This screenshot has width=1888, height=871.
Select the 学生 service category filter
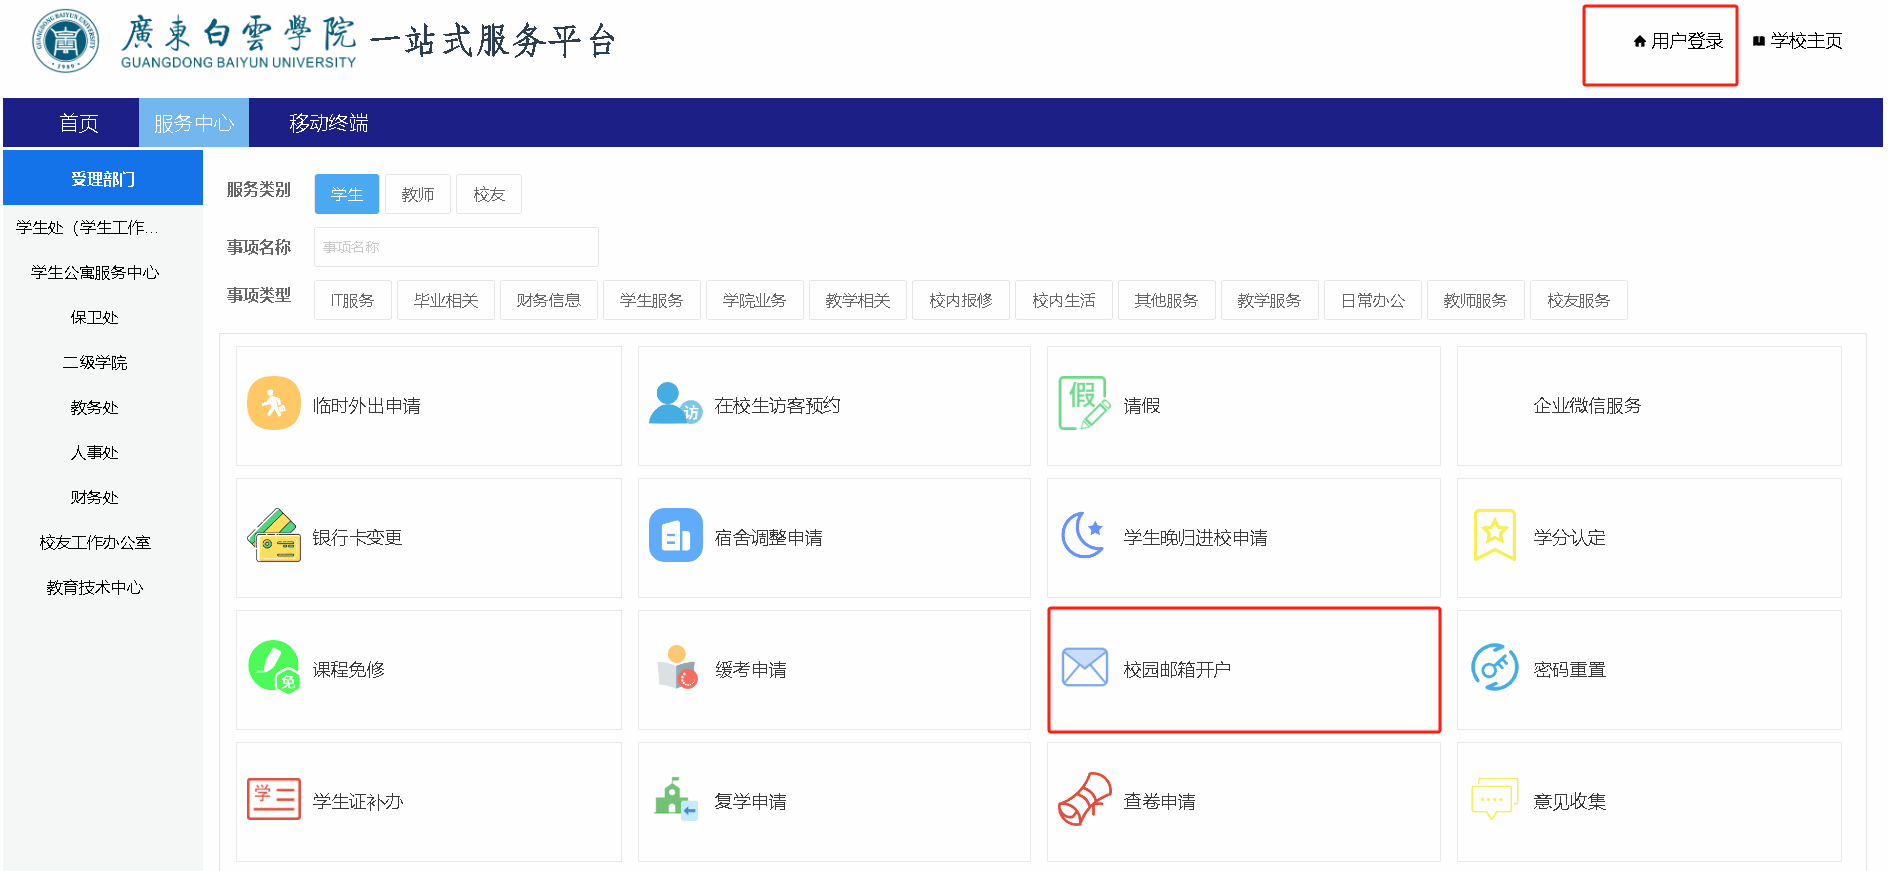pos(347,194)
